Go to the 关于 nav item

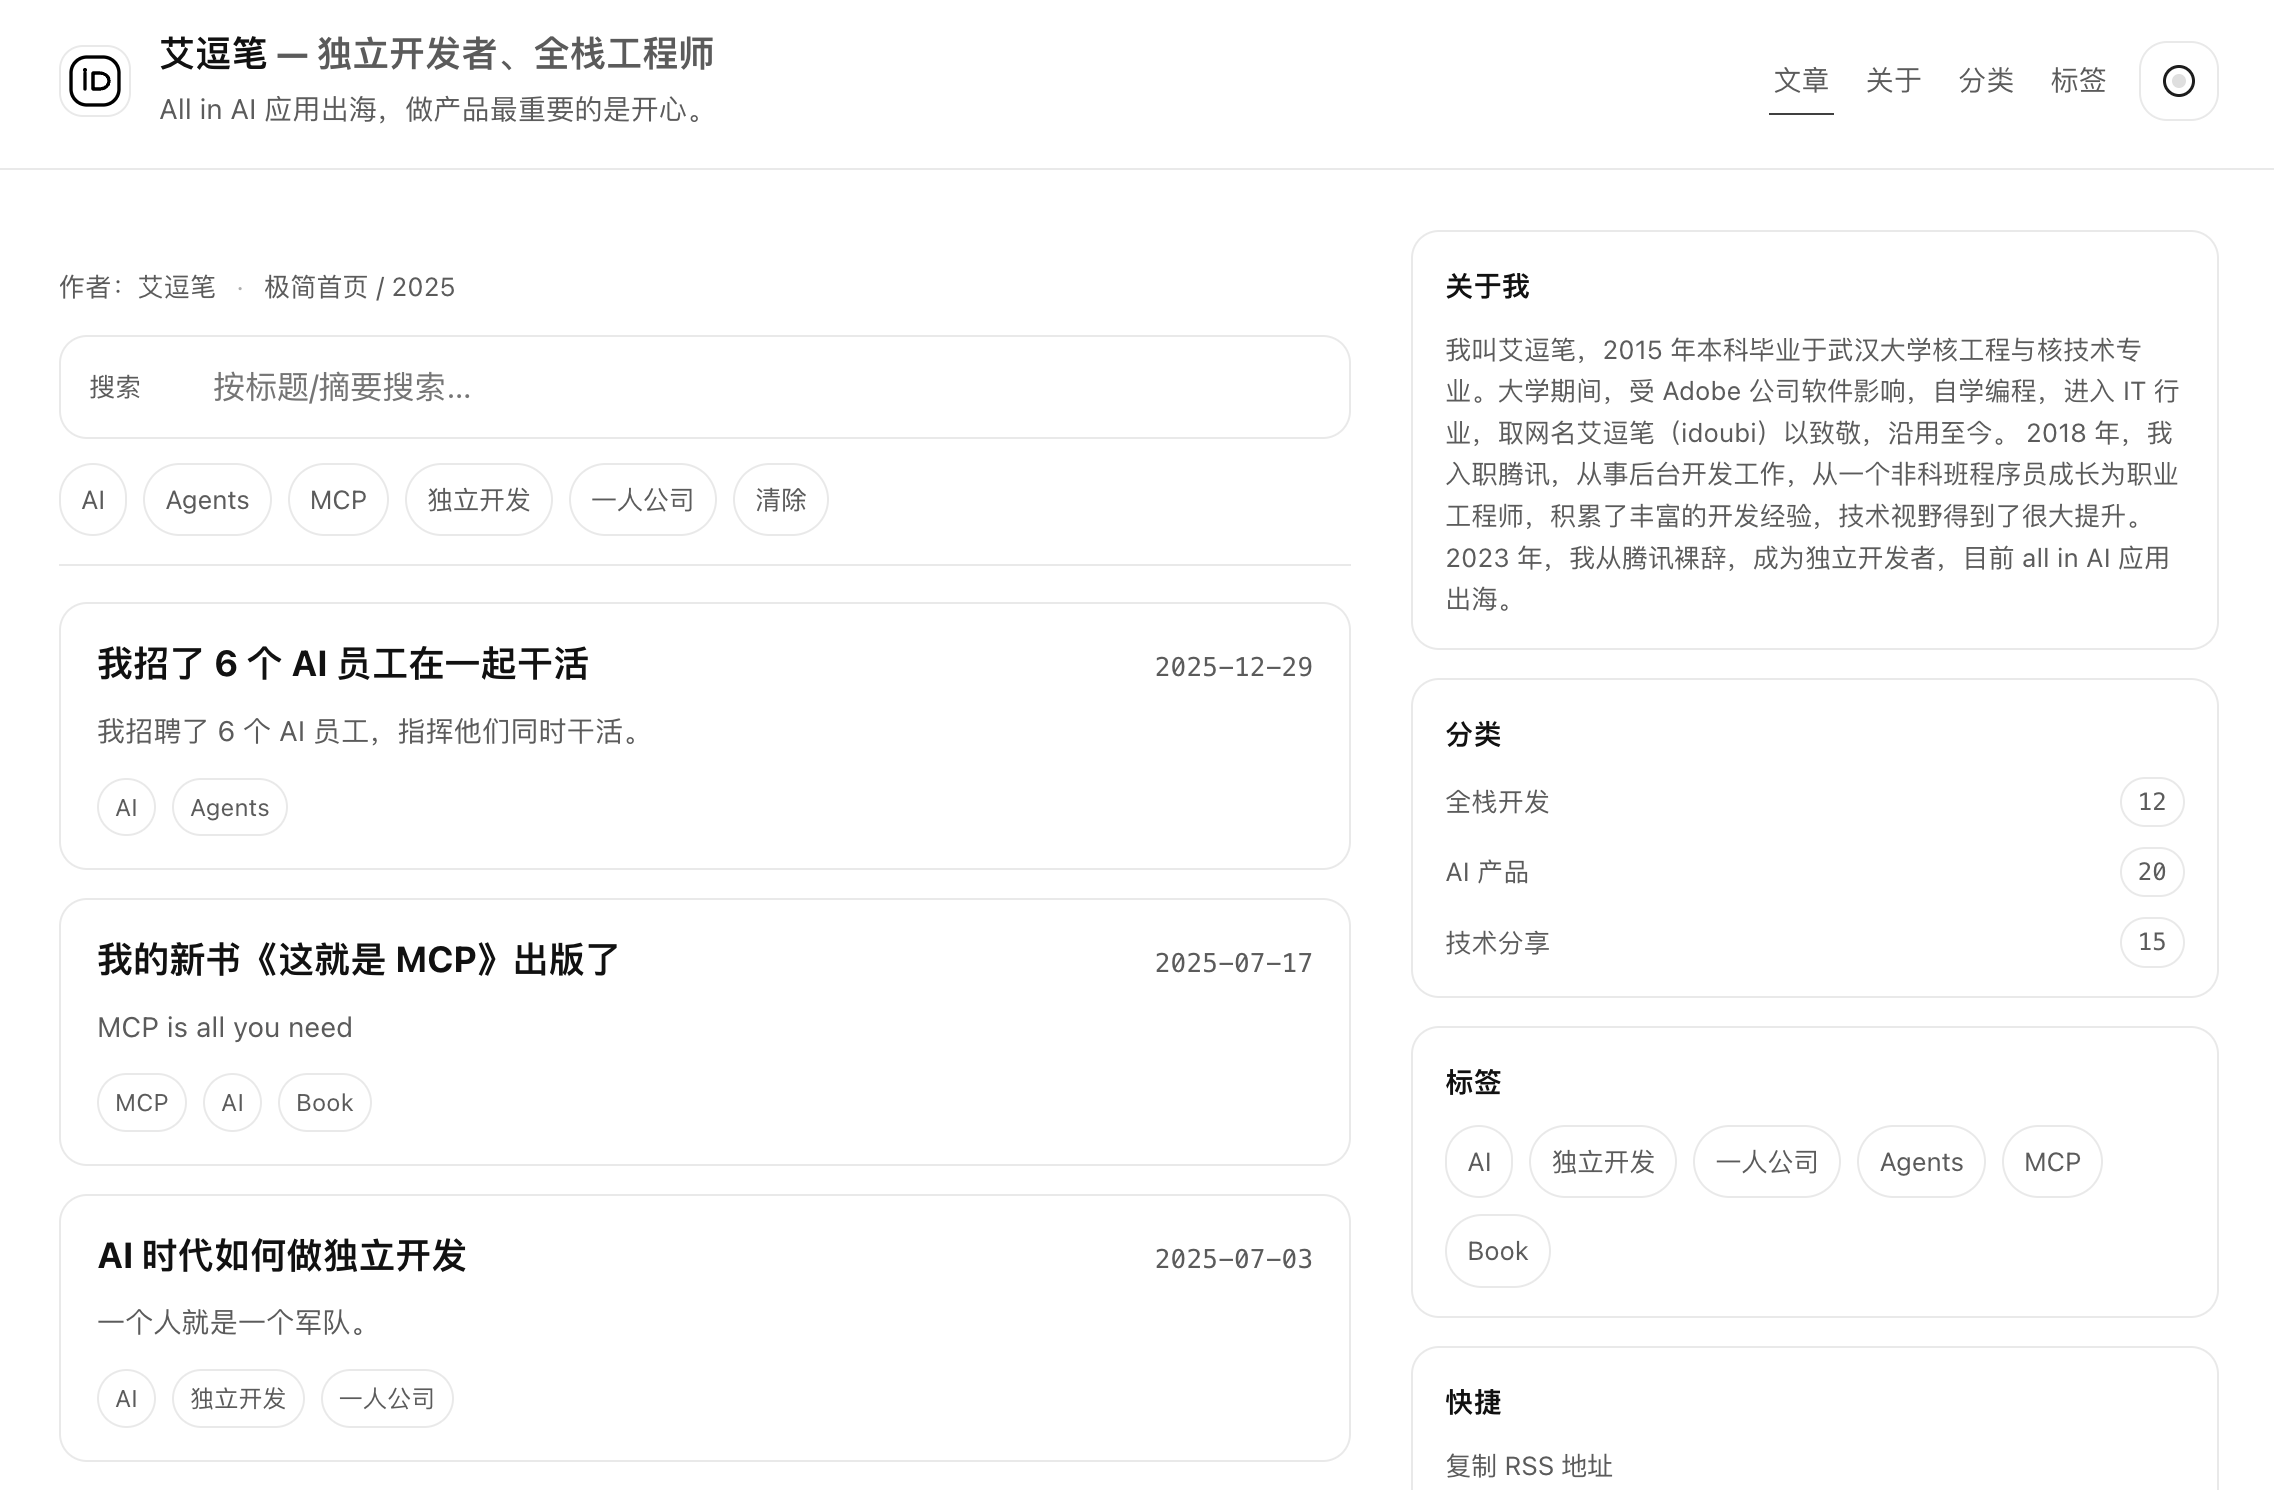click(x=1893, y=81)
